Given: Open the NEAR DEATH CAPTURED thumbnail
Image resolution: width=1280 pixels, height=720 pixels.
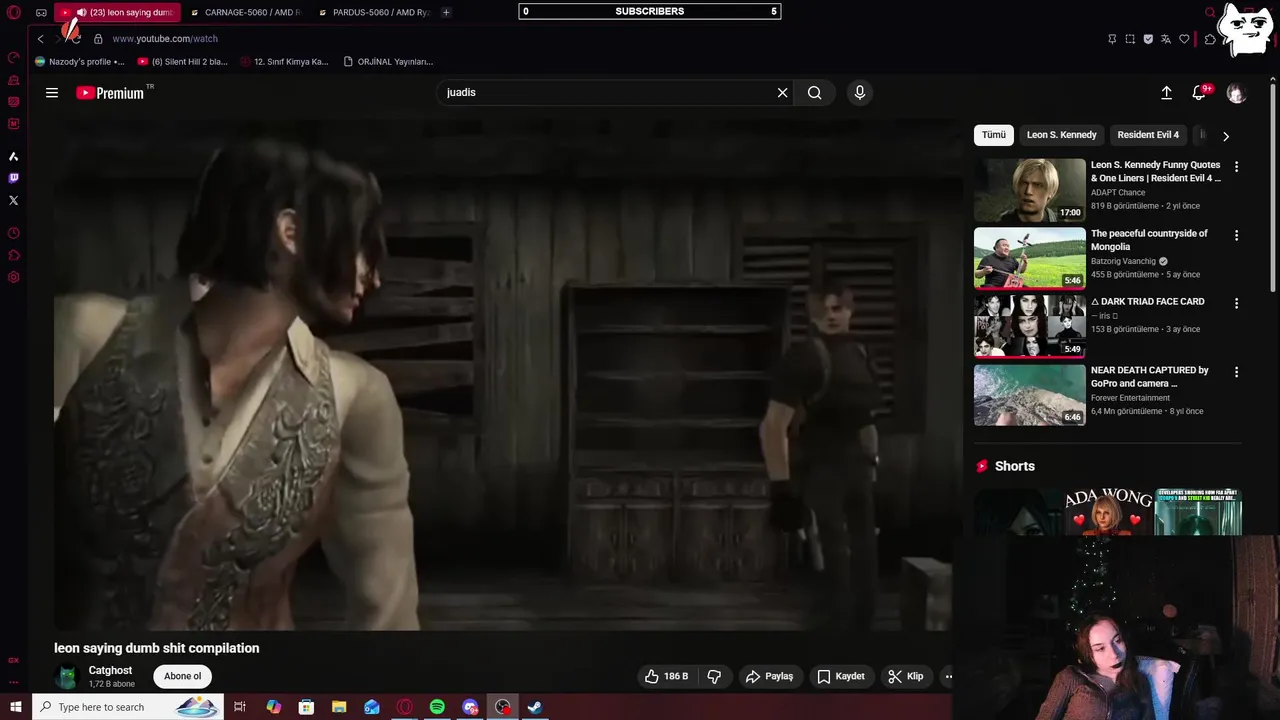Looking at the screenshot, I should (1029, 395).
